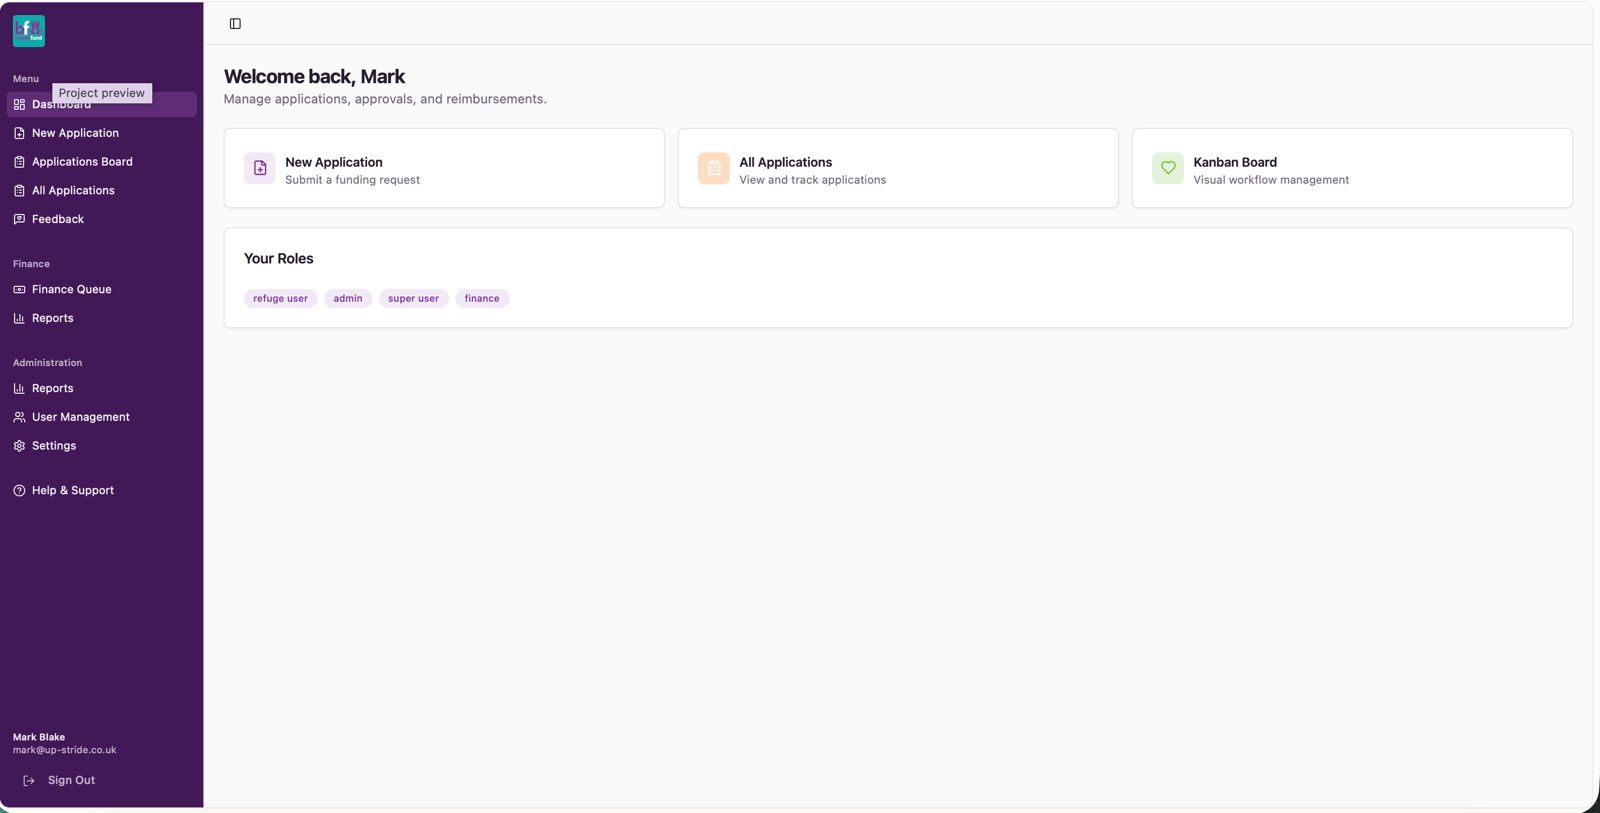This screenshot has width=1600, height=813.
Task: Click the Submit a funding request text
Action: pyautogui.click(x=353, y=180)
